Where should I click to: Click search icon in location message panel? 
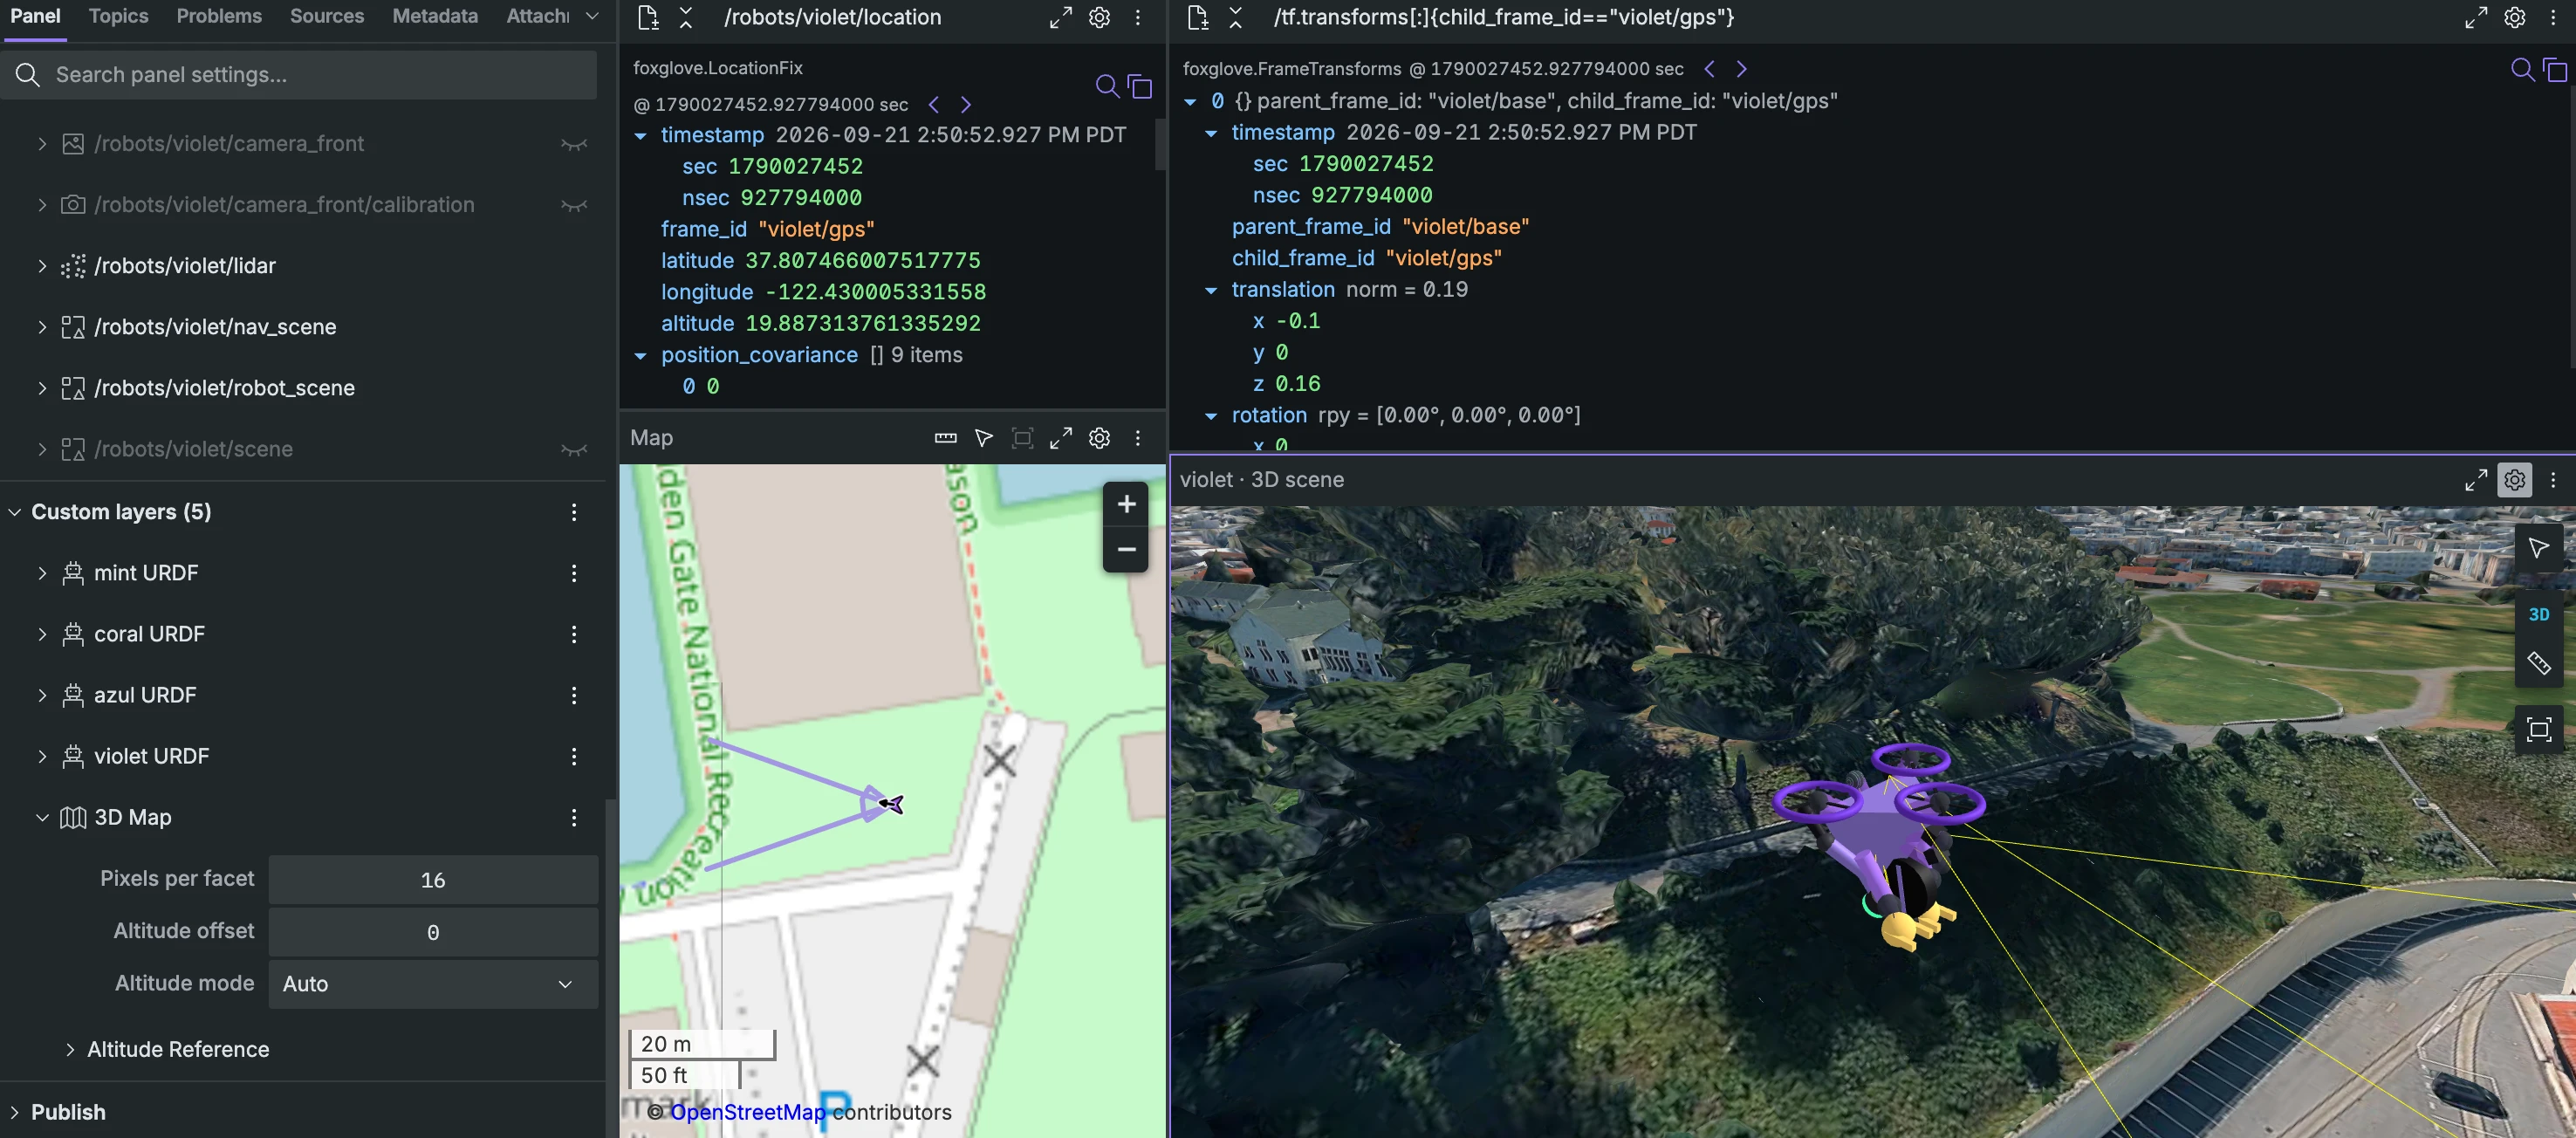point(1107,86)
